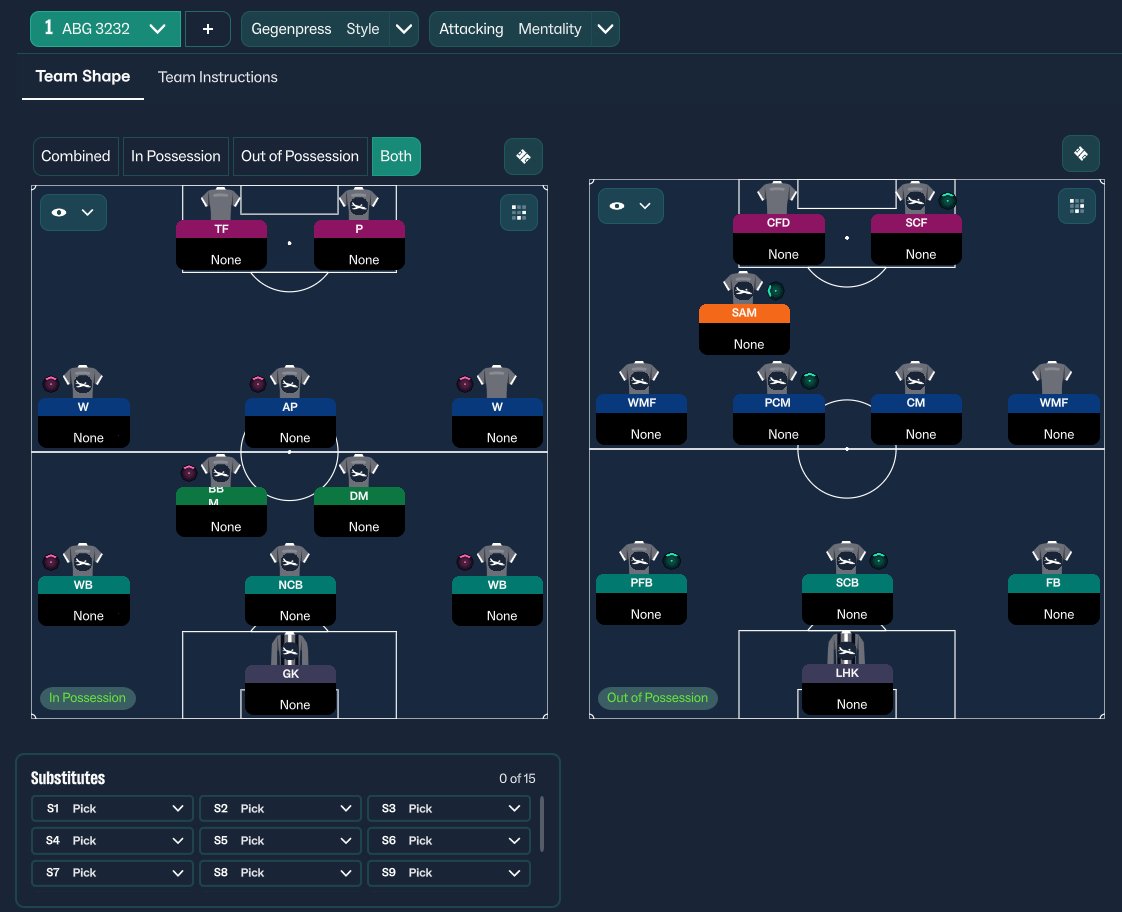
Task: Click the right WB role card
Action: coord(497,601)
